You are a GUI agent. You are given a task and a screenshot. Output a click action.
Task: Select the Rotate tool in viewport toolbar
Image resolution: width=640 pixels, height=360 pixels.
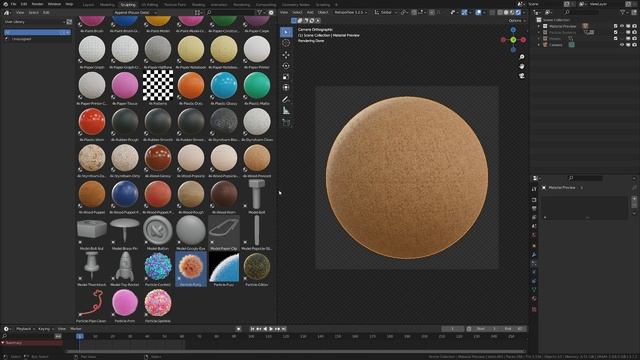pos(286,66)
